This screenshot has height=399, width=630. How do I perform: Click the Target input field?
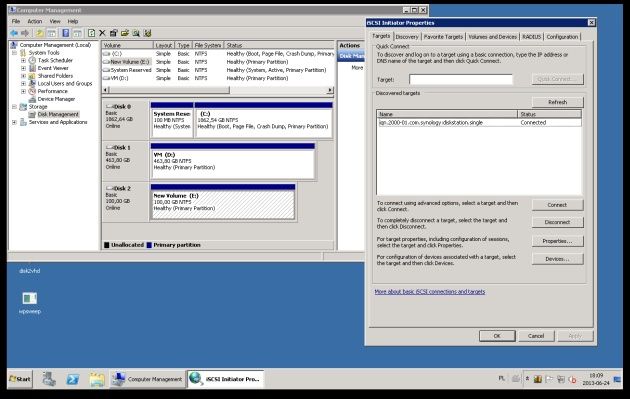click(x=461, y=80)
